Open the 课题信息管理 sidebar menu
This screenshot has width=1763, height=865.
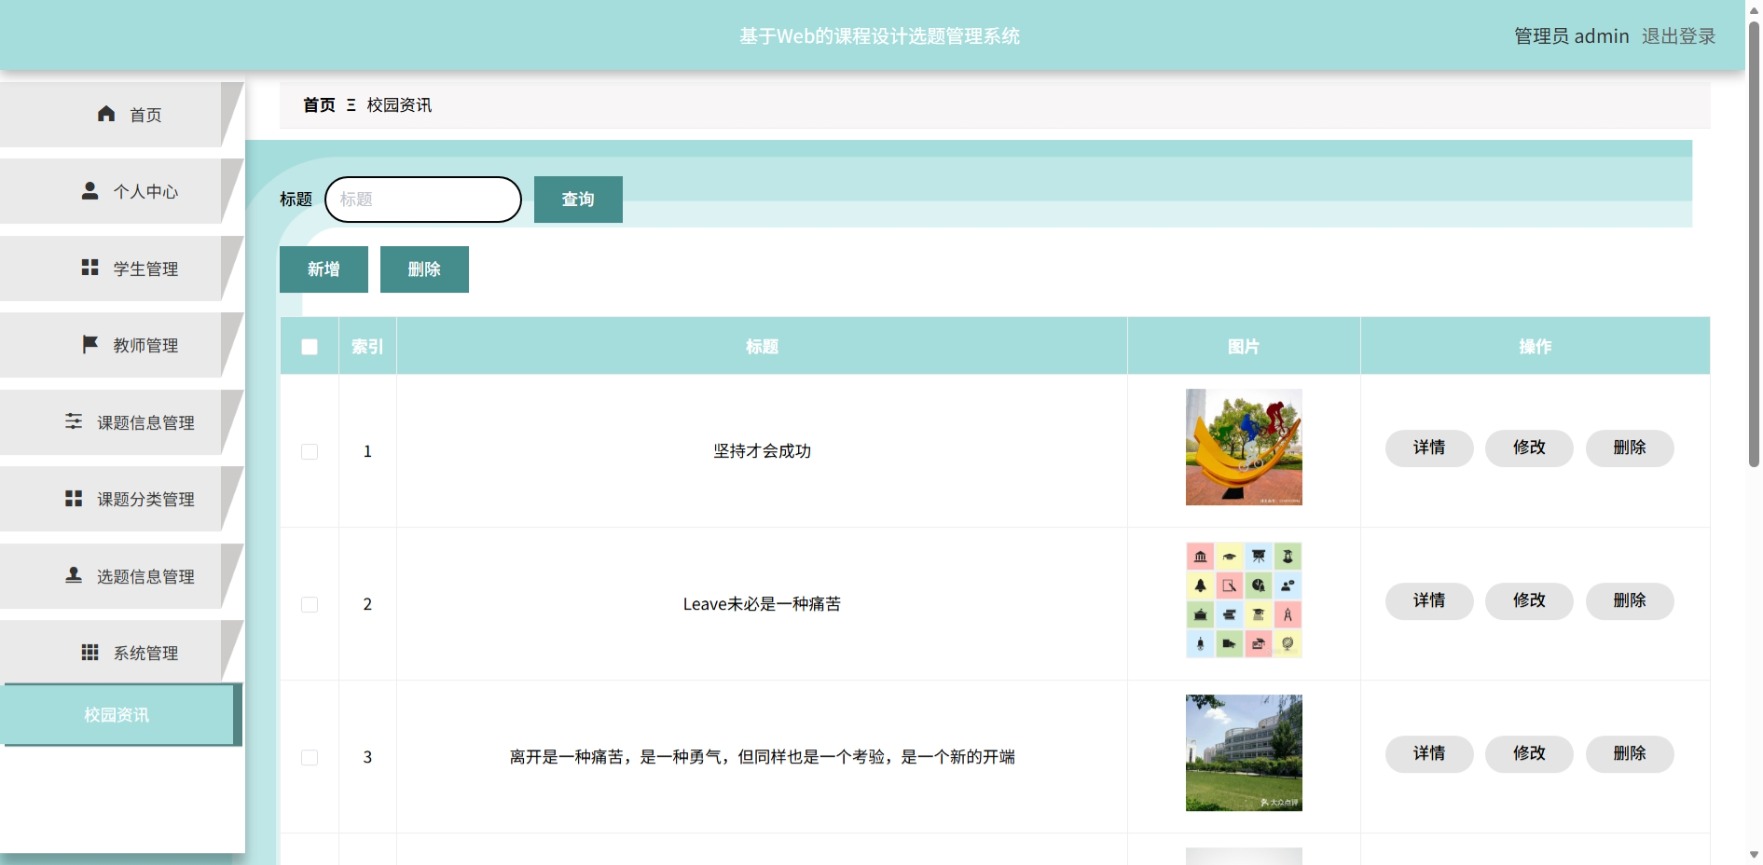(121, 423)
